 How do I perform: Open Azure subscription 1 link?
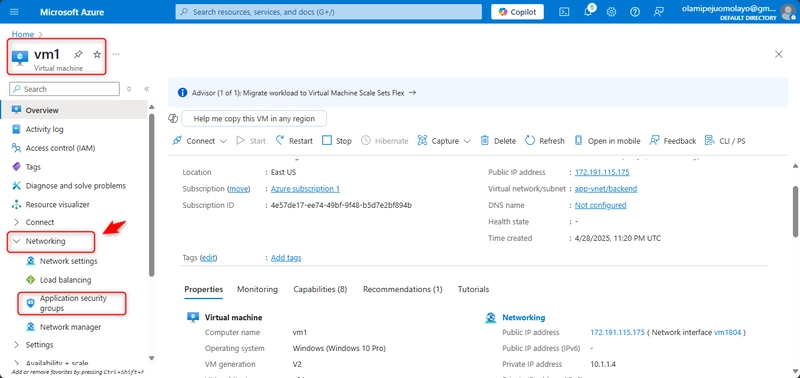click(x=305, y=189)
